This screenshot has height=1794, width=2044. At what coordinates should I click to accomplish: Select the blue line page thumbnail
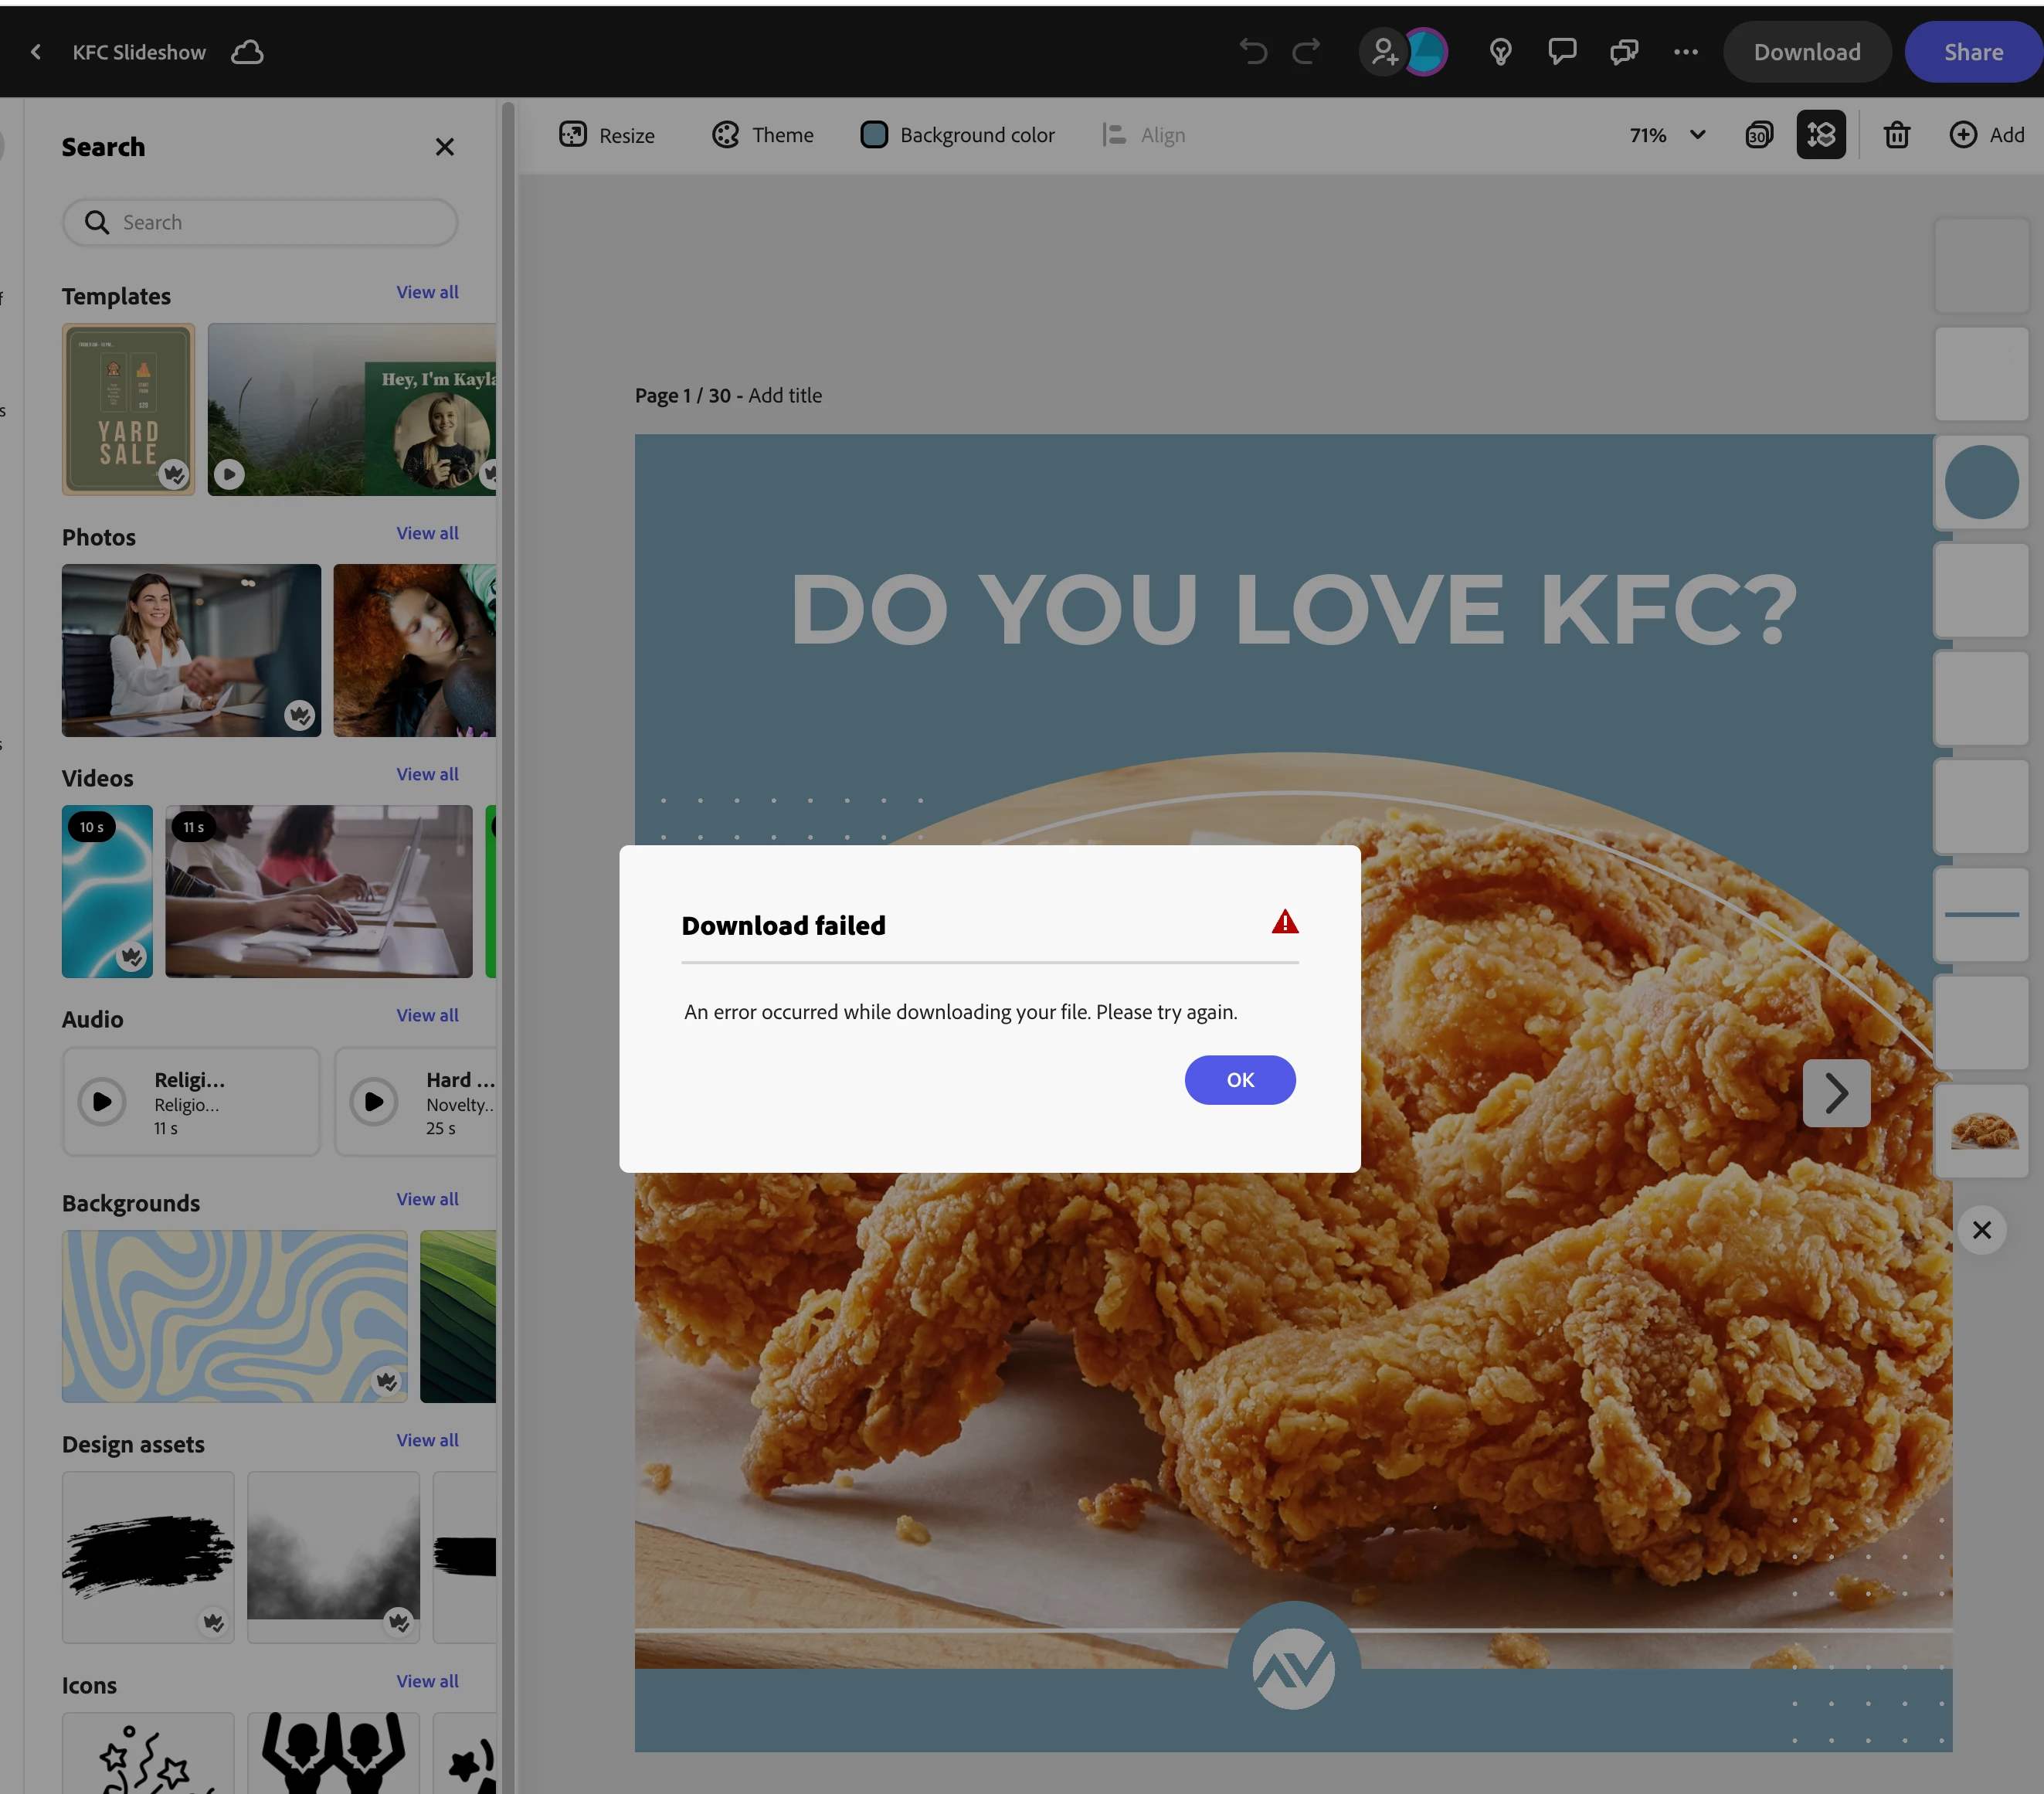[1982, 914]
